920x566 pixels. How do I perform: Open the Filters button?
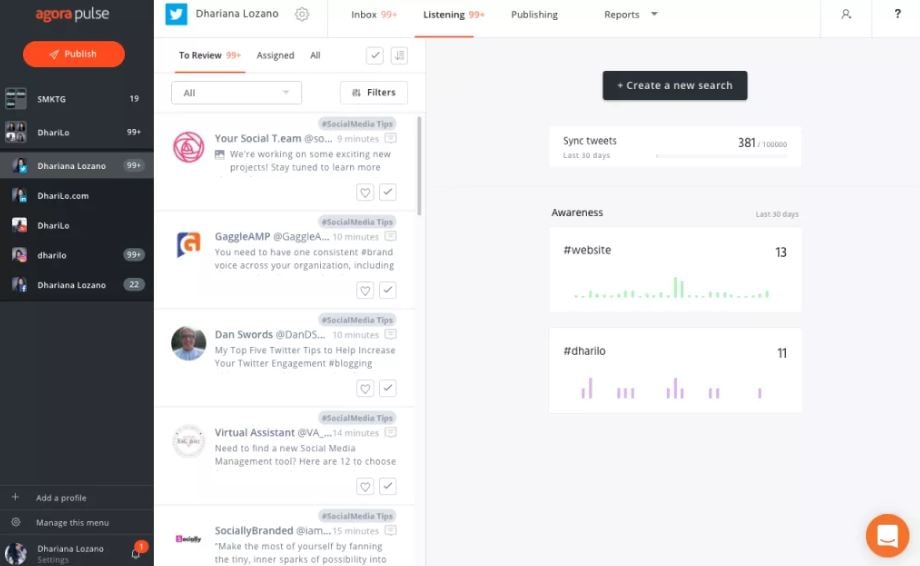(374, 93)
